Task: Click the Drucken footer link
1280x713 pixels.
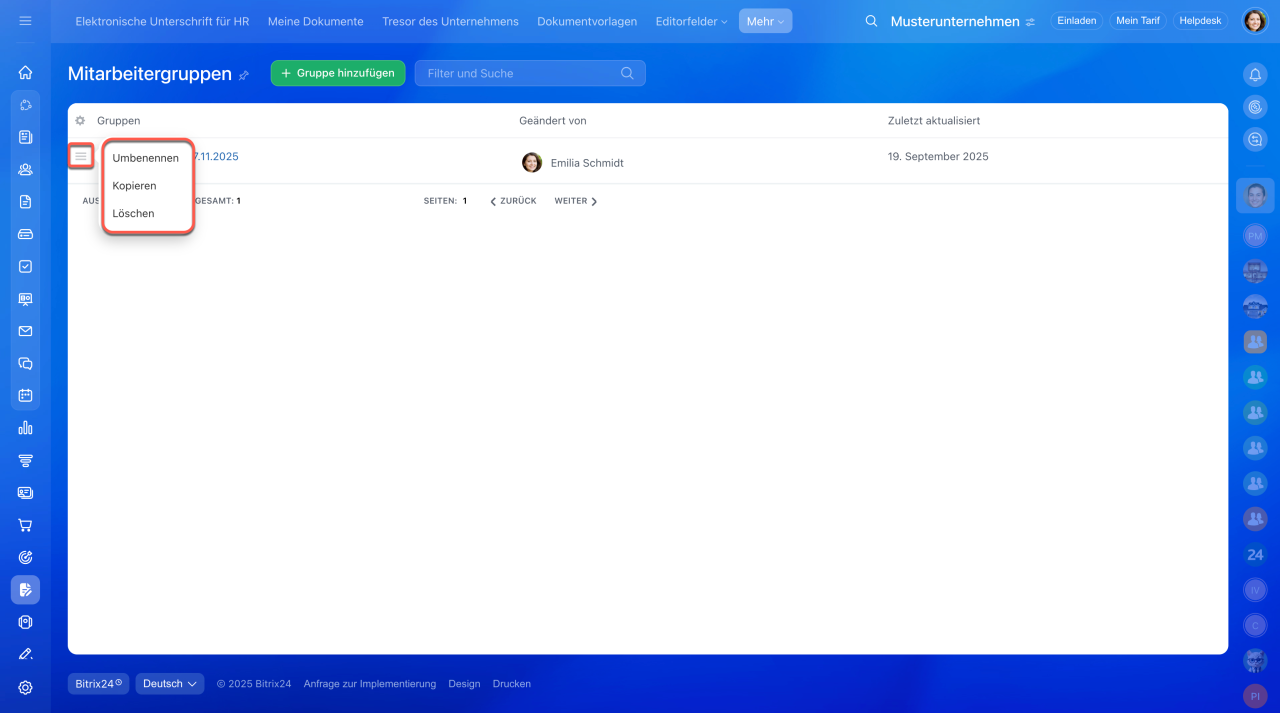Action: point(512,684)
